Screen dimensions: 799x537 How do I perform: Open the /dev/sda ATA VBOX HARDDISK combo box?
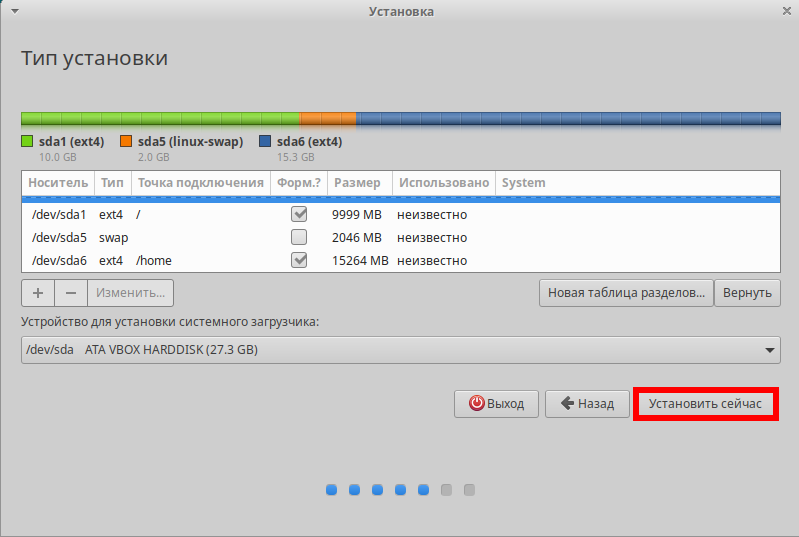[x=401, y=350]
